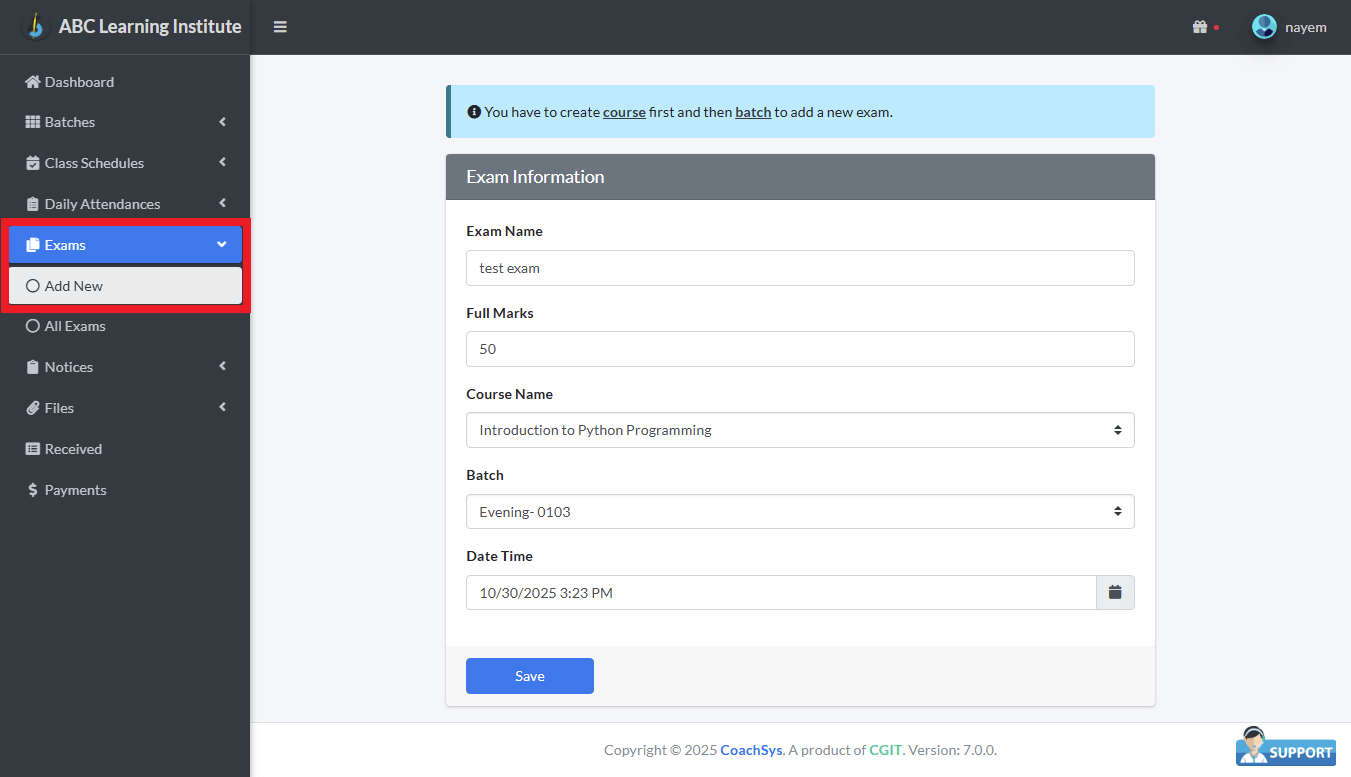
Task: Select All Exams in sidebar
Action: click(75, 326)
